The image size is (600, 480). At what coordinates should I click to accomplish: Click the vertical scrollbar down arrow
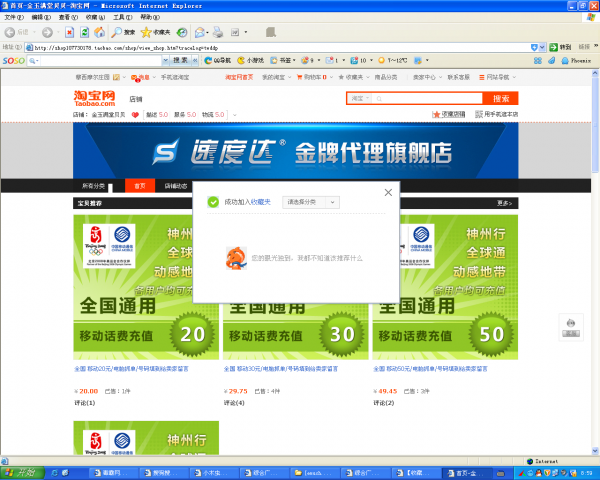[x=595, y=451]
